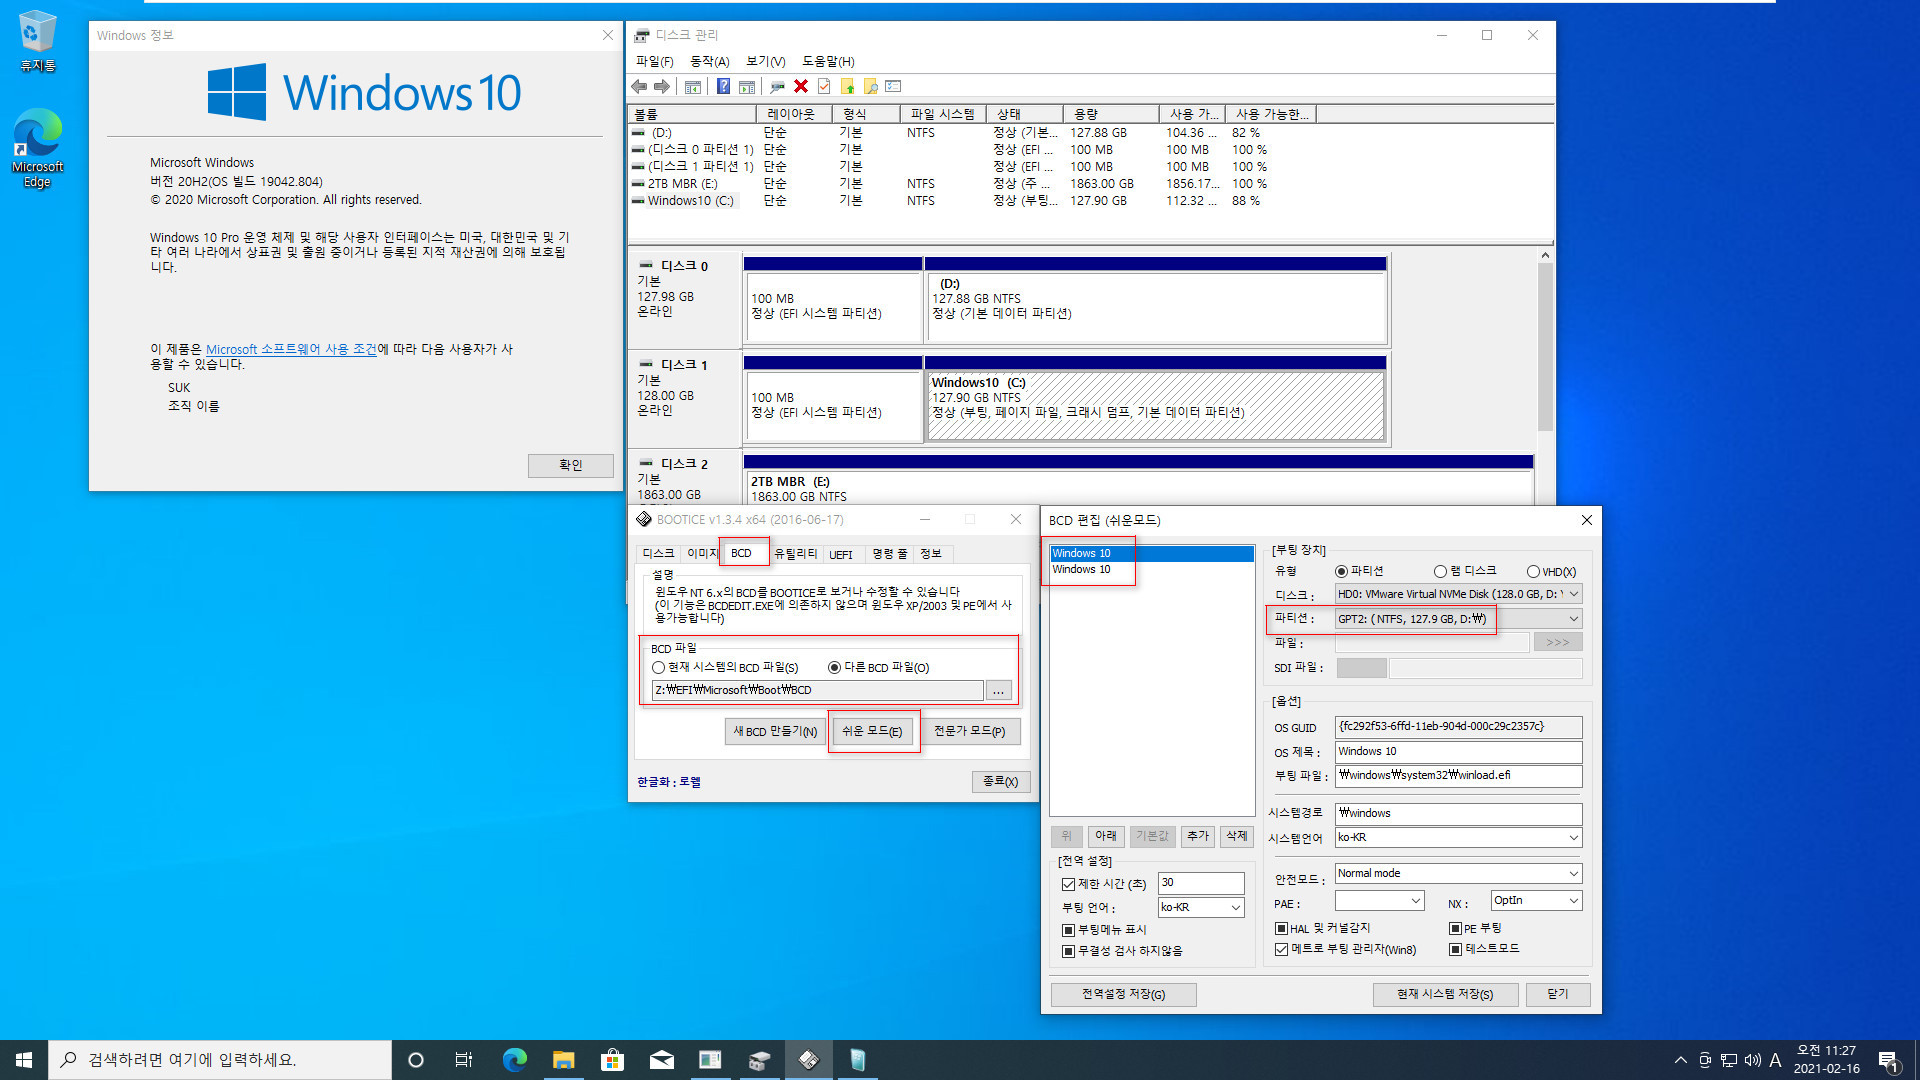Switch to the 유틸리티 tab in BOOTICE
Screen dimensions: 1920x1080
click(795, 554)
